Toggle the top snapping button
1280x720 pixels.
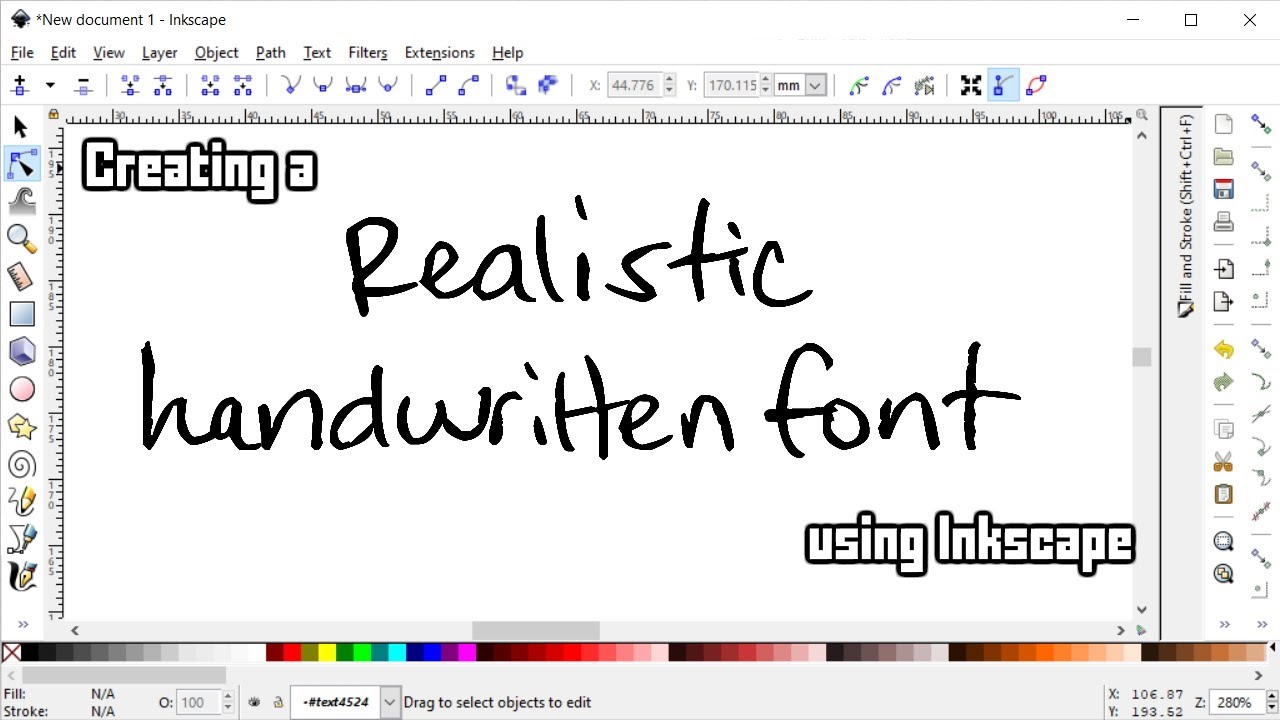click(x=1261, y=123)
